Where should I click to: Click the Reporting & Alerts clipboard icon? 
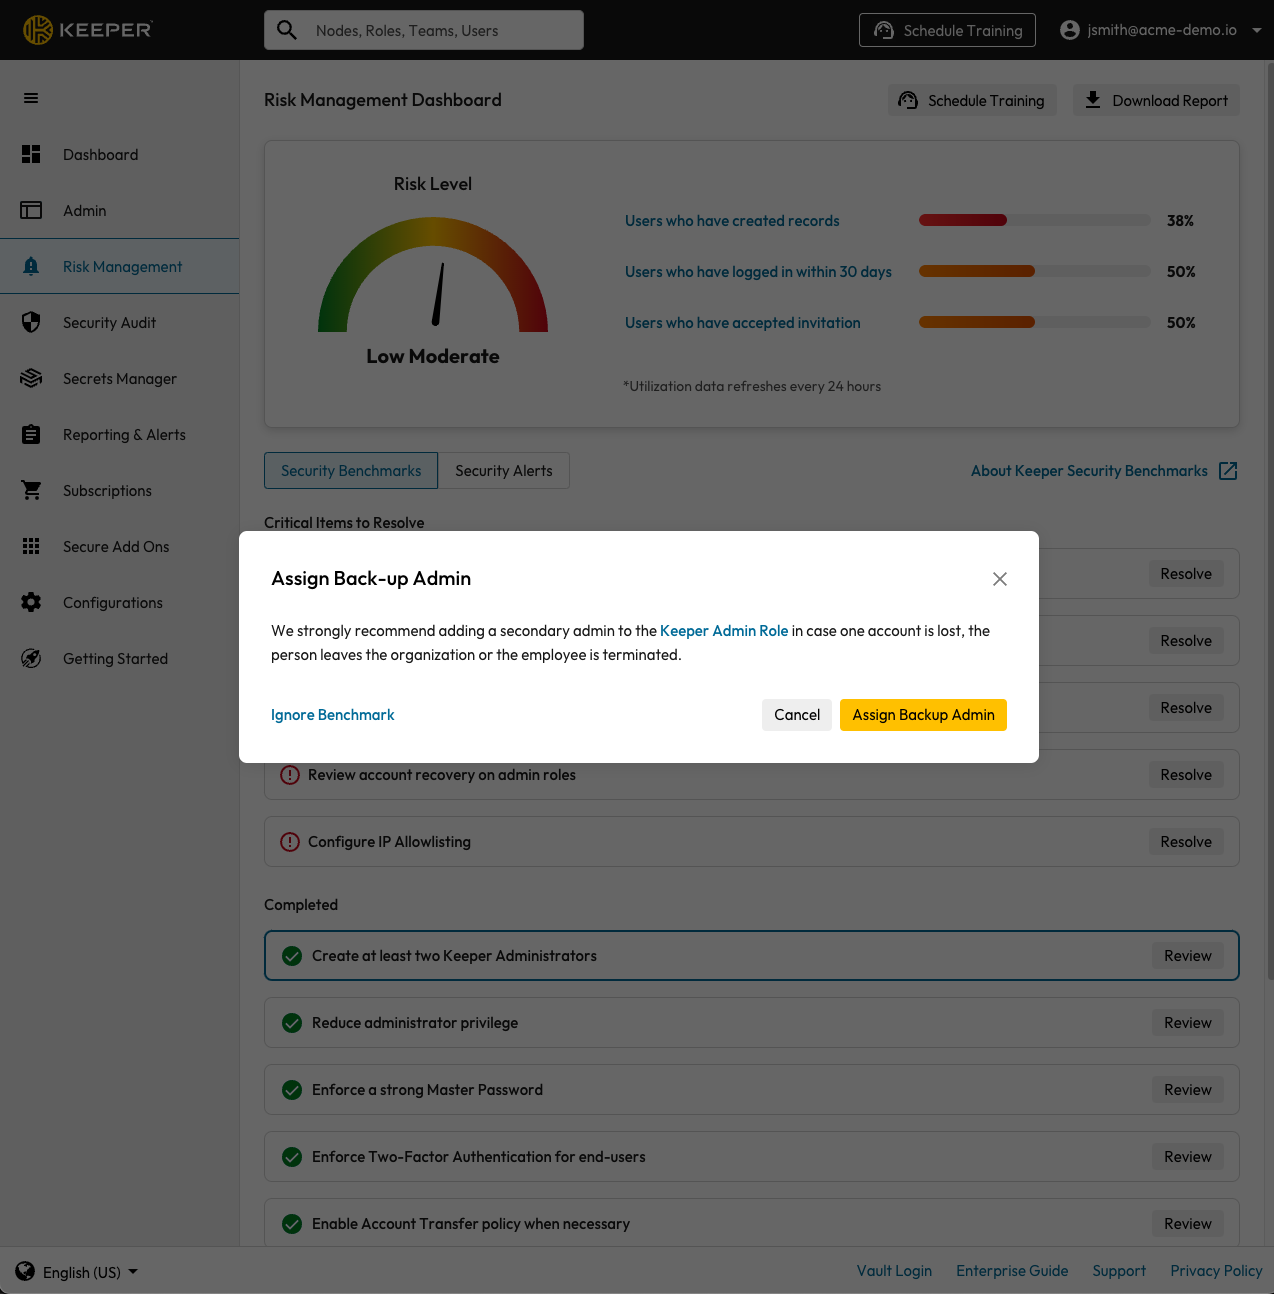point(31,434)
